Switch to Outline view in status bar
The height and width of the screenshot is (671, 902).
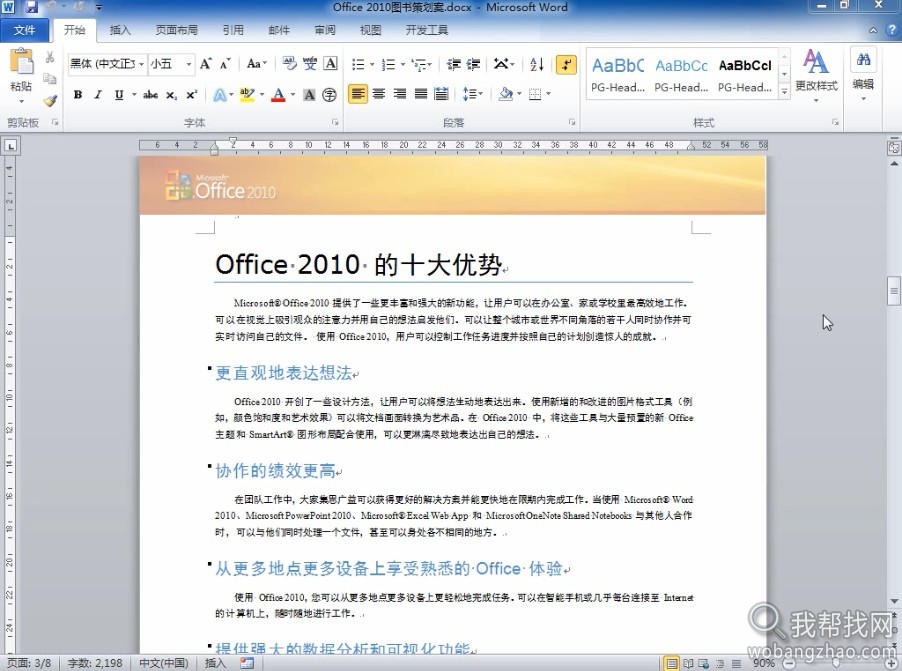click(x=720, y=664)
